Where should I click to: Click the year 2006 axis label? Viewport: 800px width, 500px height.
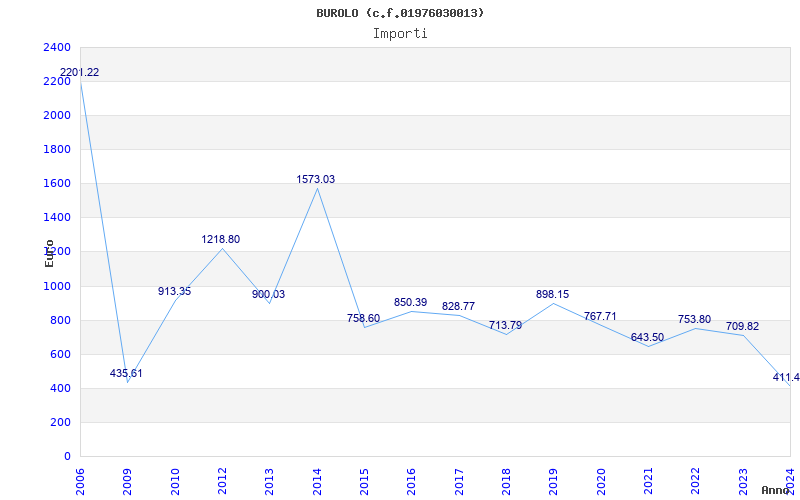click(80, 481)
